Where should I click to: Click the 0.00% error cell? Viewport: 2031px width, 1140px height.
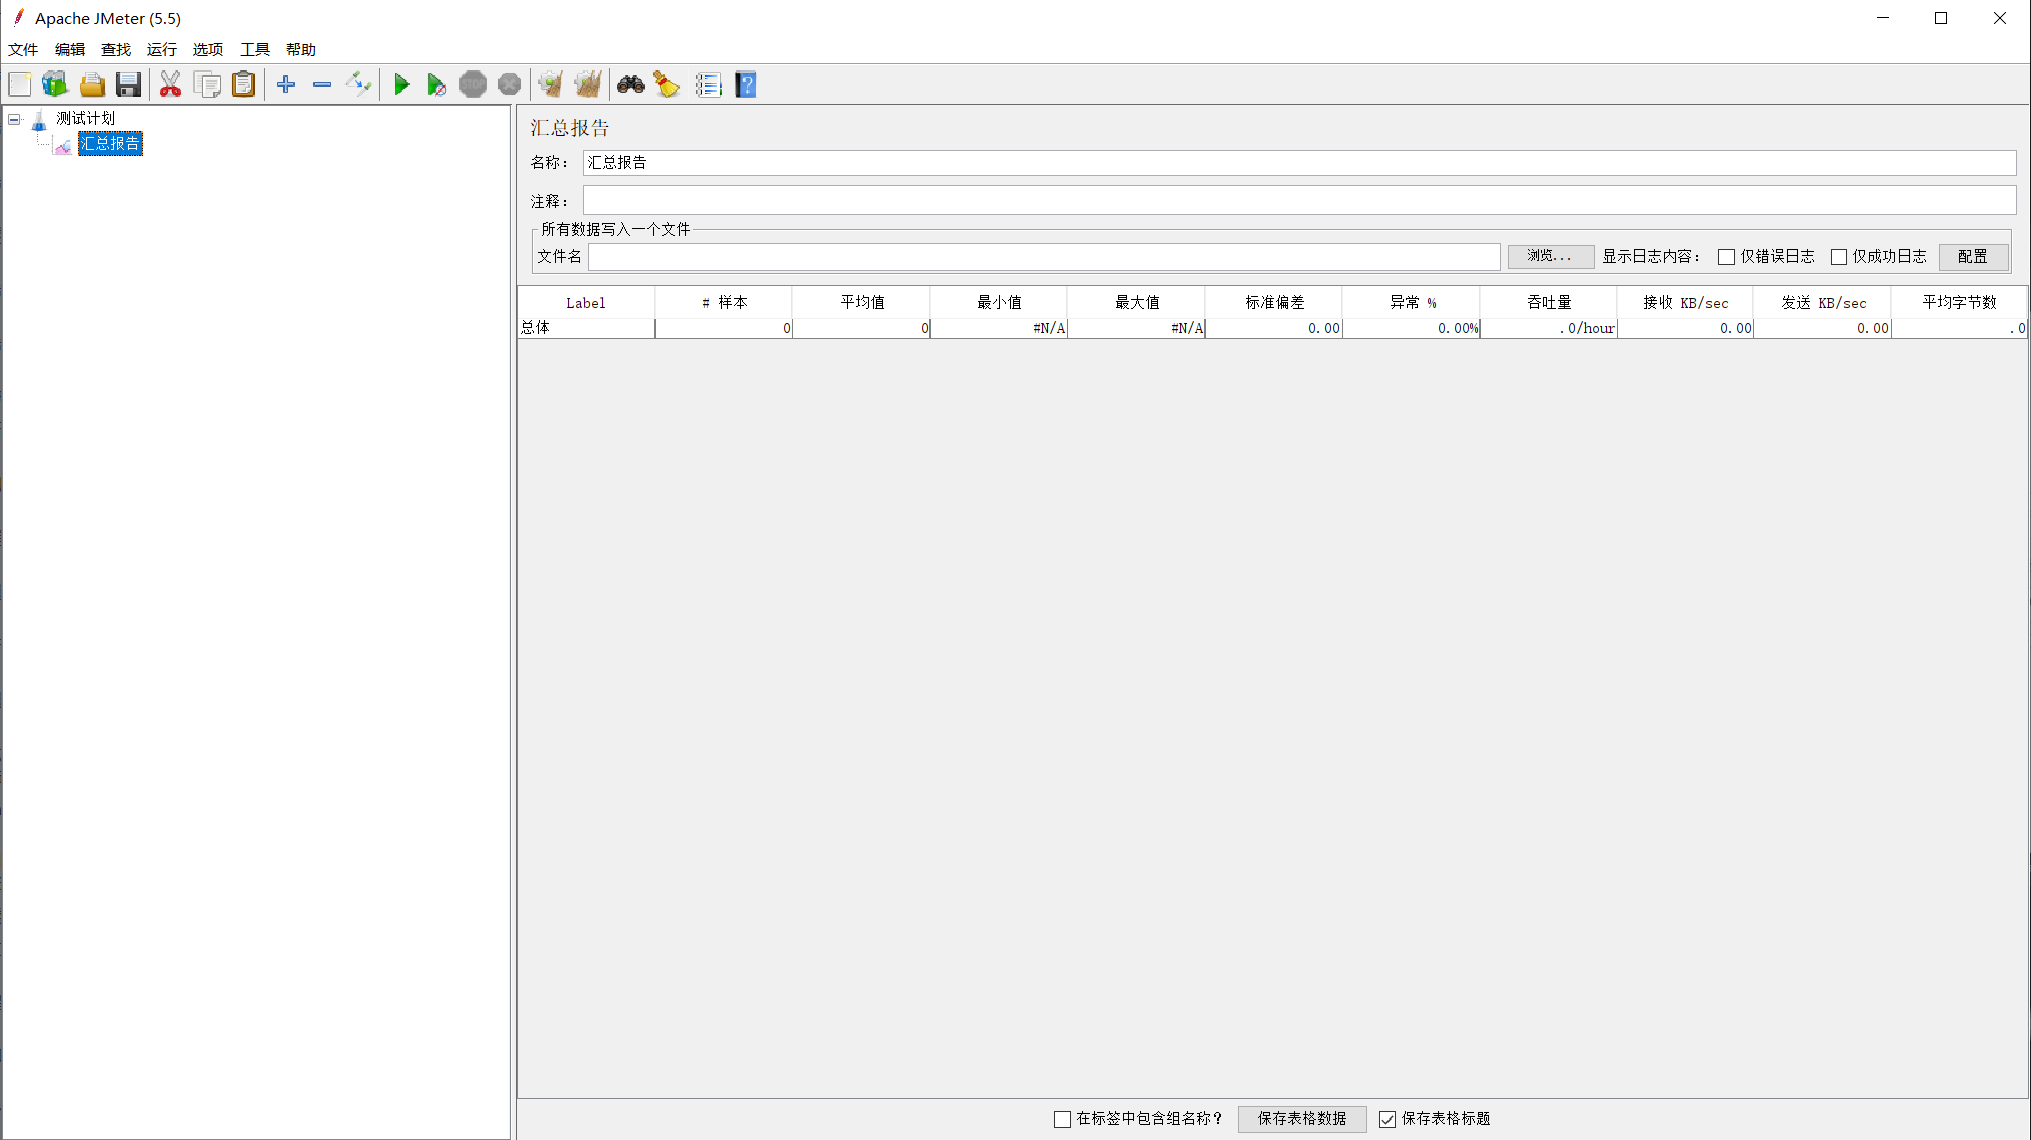coord(1412,328)
